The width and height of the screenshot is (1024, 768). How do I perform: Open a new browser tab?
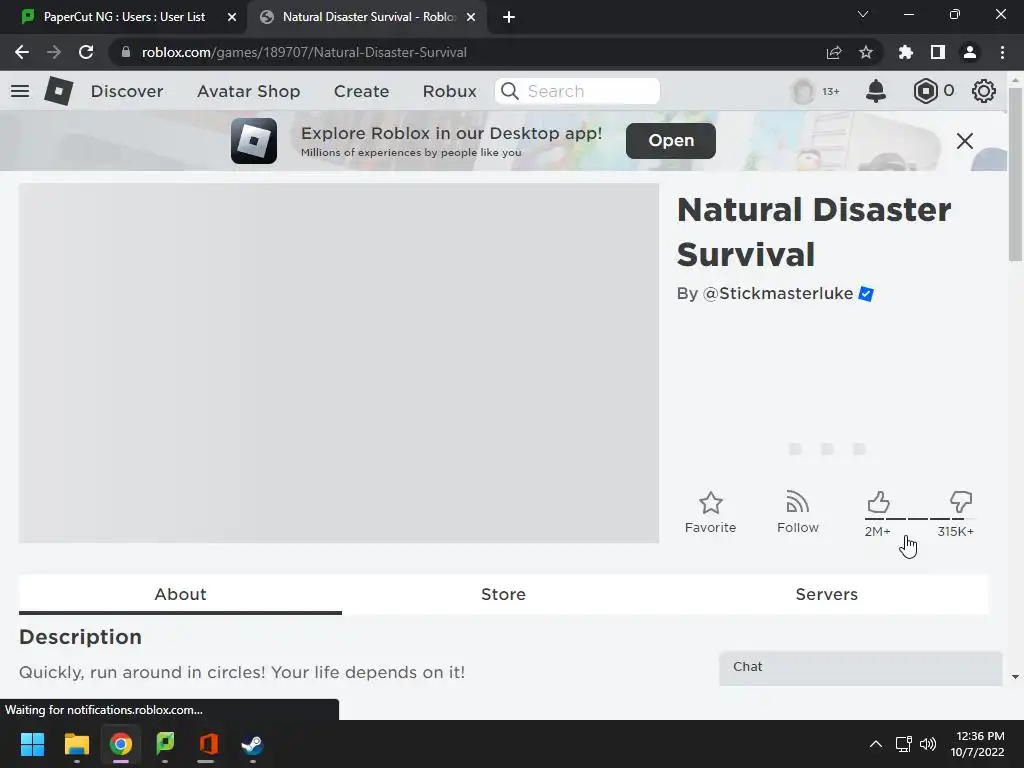coord(509,17)
